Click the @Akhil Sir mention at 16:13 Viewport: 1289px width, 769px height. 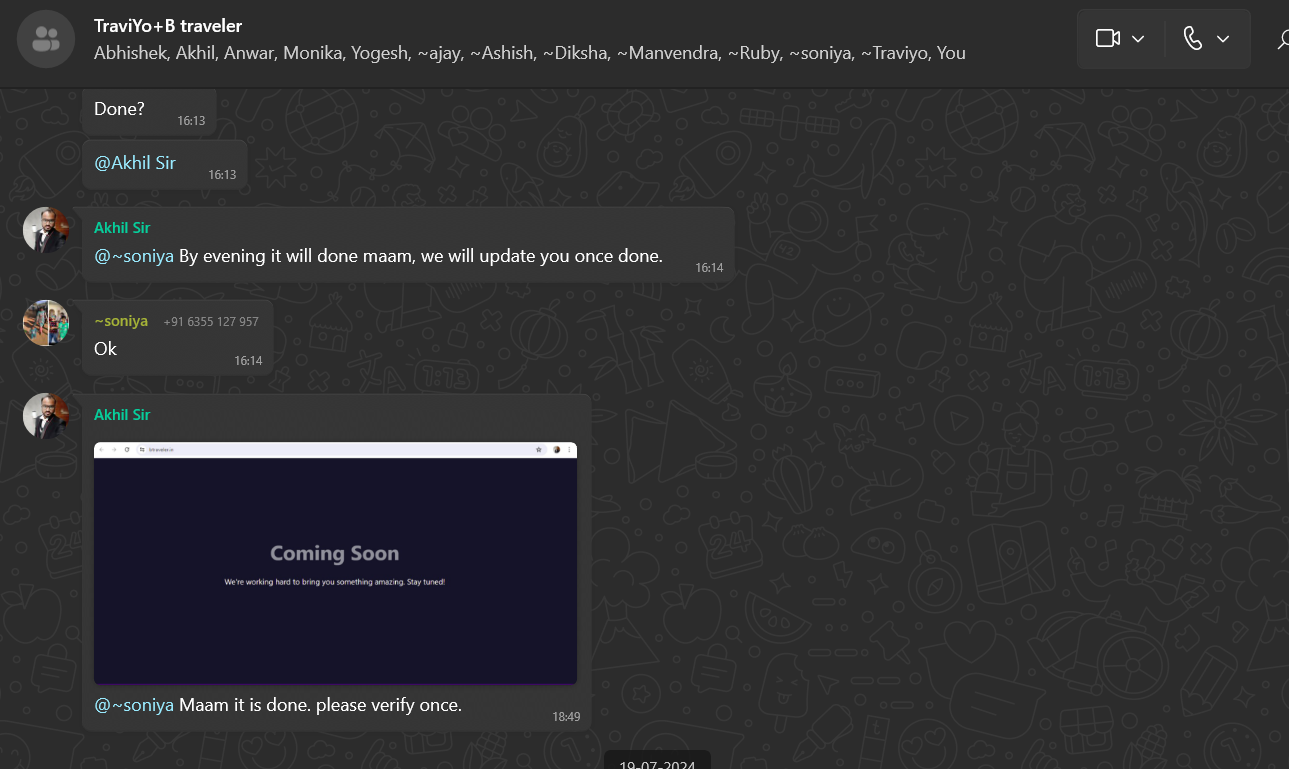[x=135, y=163]
